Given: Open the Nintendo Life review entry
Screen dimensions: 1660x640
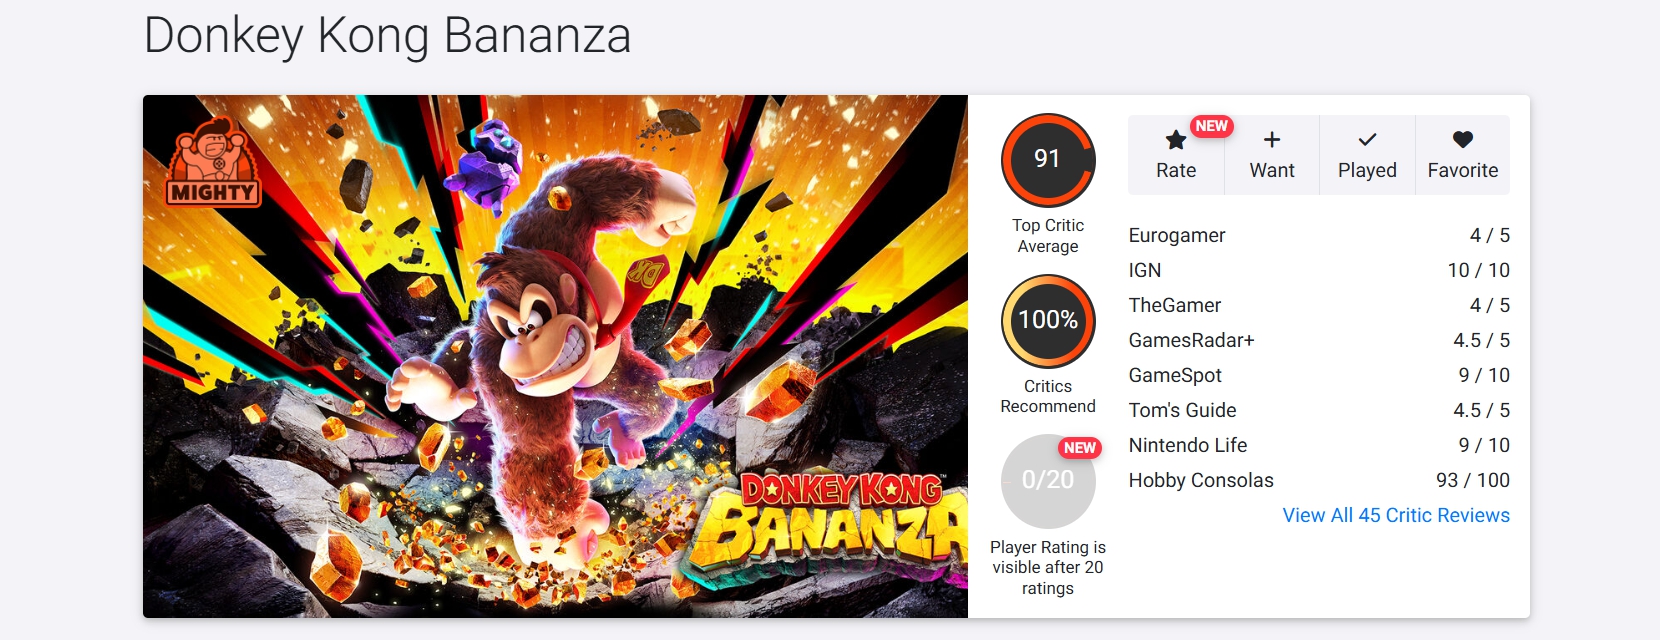Looking at the screenshot, I should pyautogui.click(x=1319, y=445).
